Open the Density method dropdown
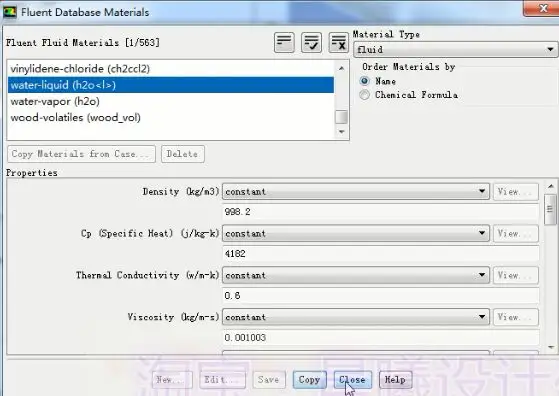The image size is (559, 396). point(356,191)
